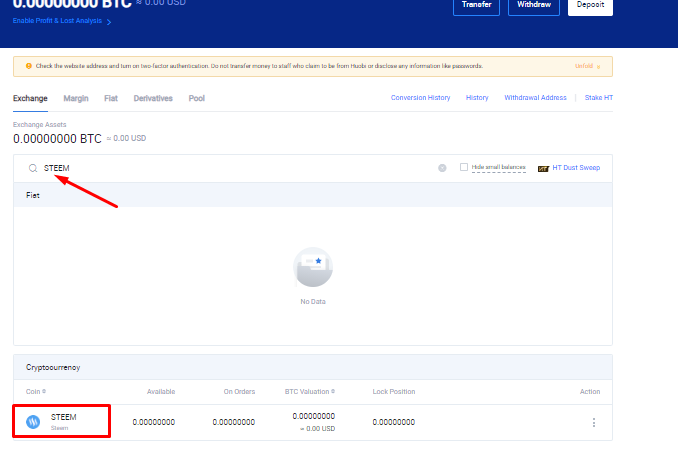Switch to the Pool tab
678x459 pixels.
point(197,99)
